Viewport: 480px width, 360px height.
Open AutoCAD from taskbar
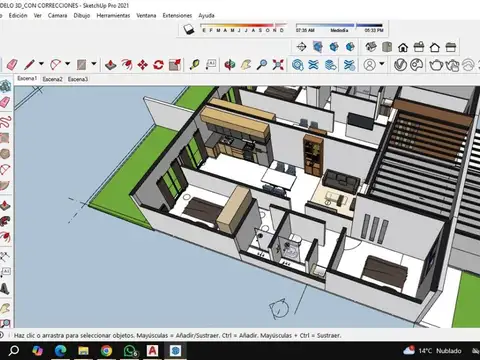152,350
